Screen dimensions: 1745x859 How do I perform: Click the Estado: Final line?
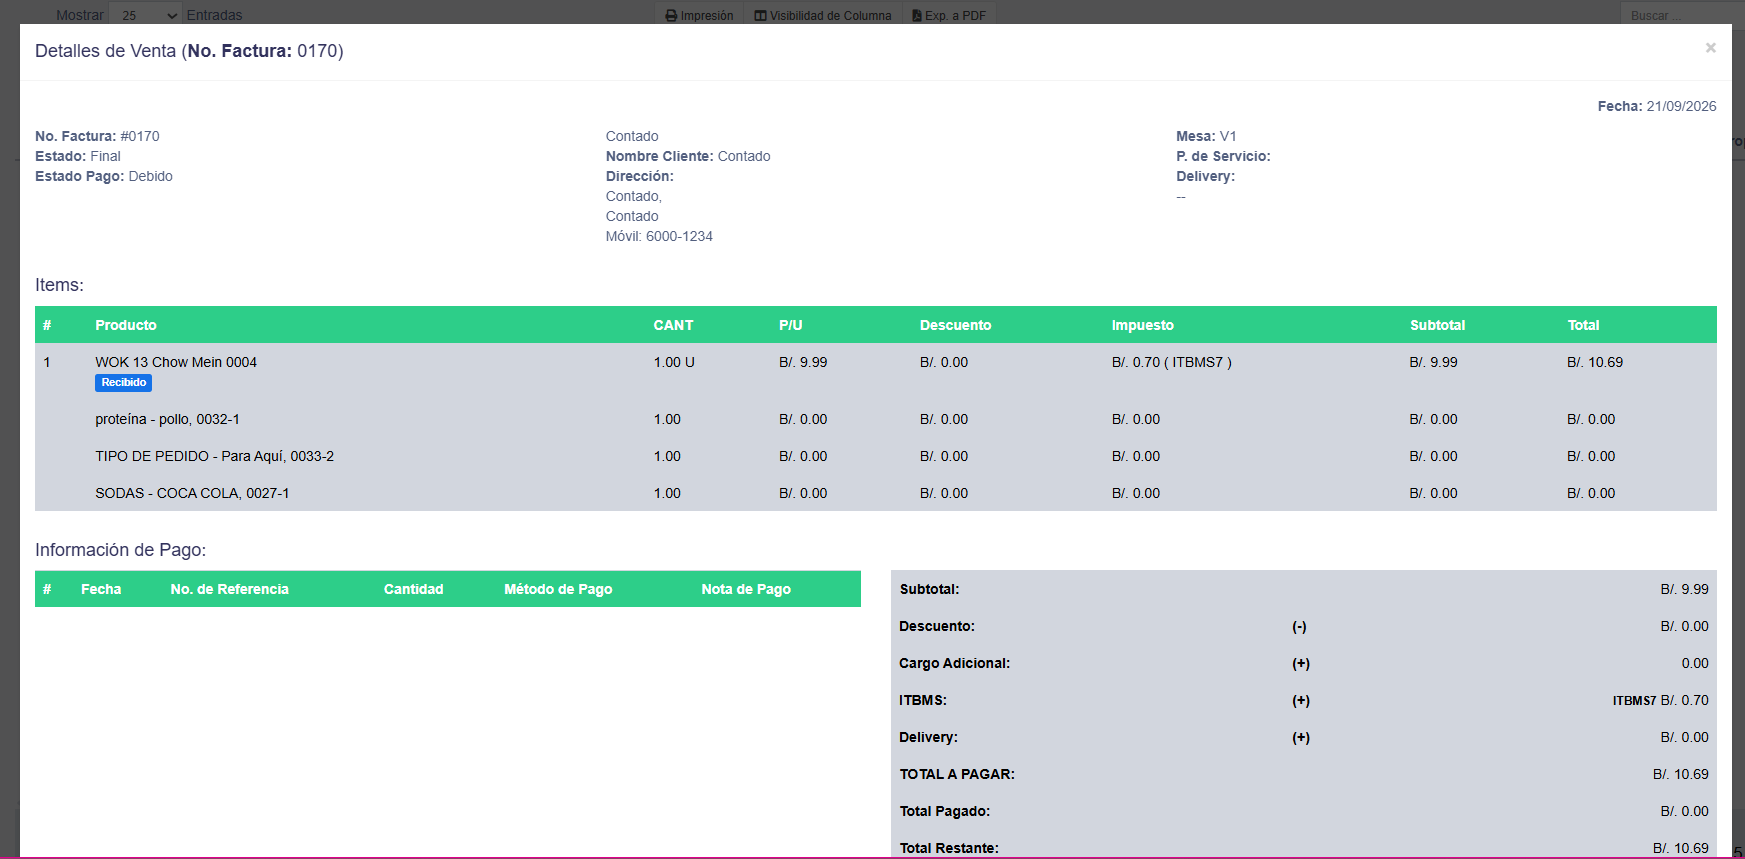78,156
